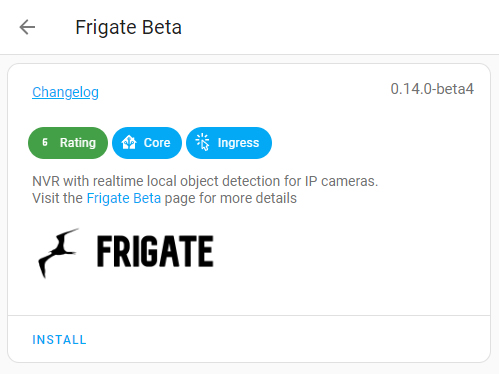Click the FRIGATE wordmark image
Screen dimensions: 499x374
(x=155, y=251)
